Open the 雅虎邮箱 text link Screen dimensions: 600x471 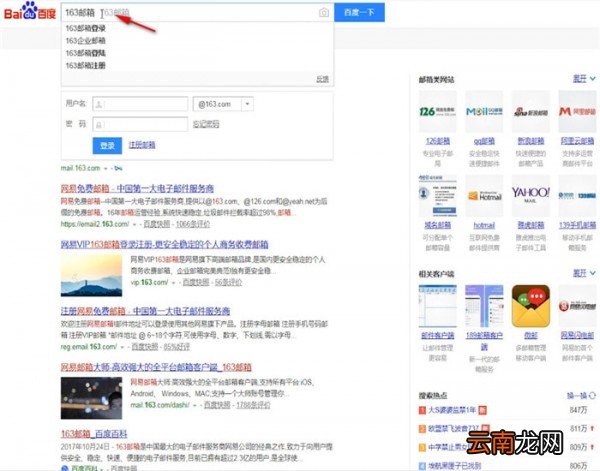tap(531, 225)
